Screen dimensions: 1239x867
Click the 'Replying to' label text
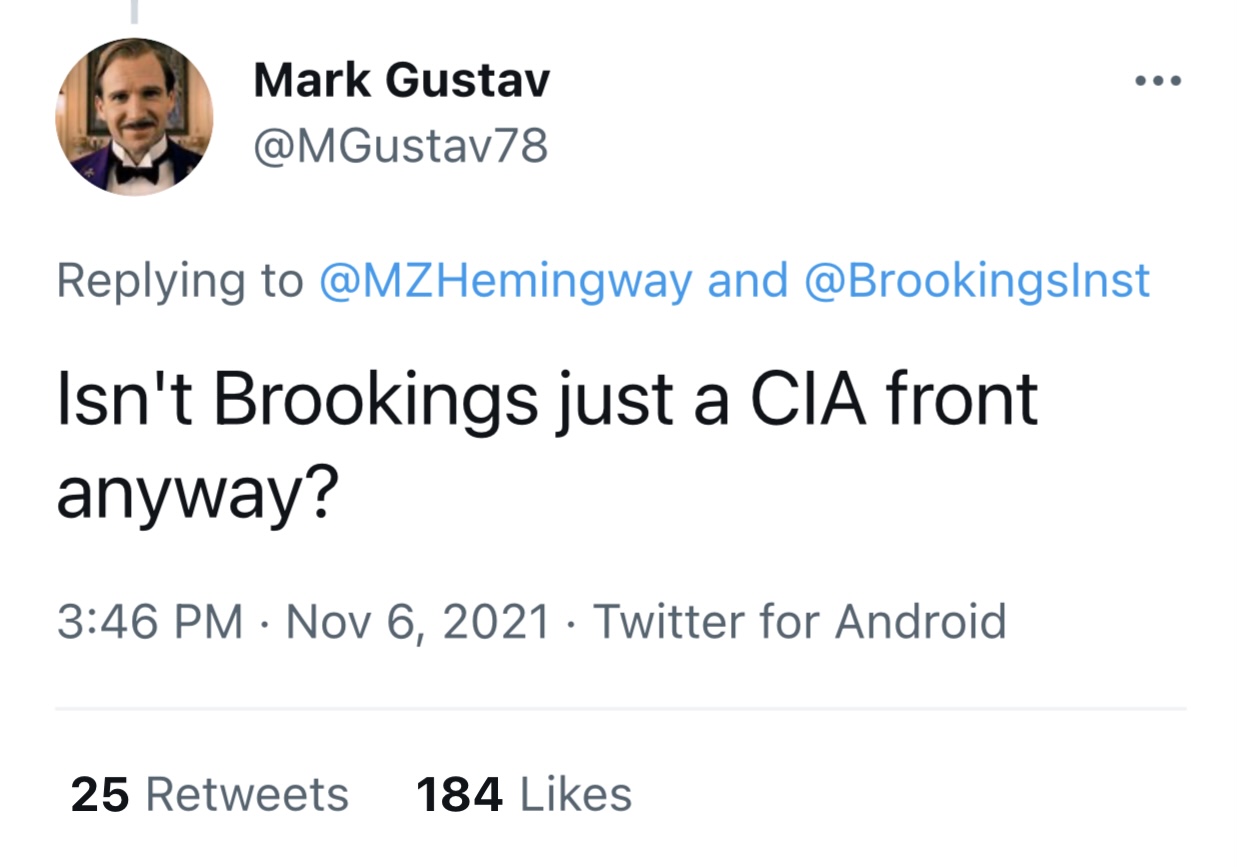(x=180, y=282)
